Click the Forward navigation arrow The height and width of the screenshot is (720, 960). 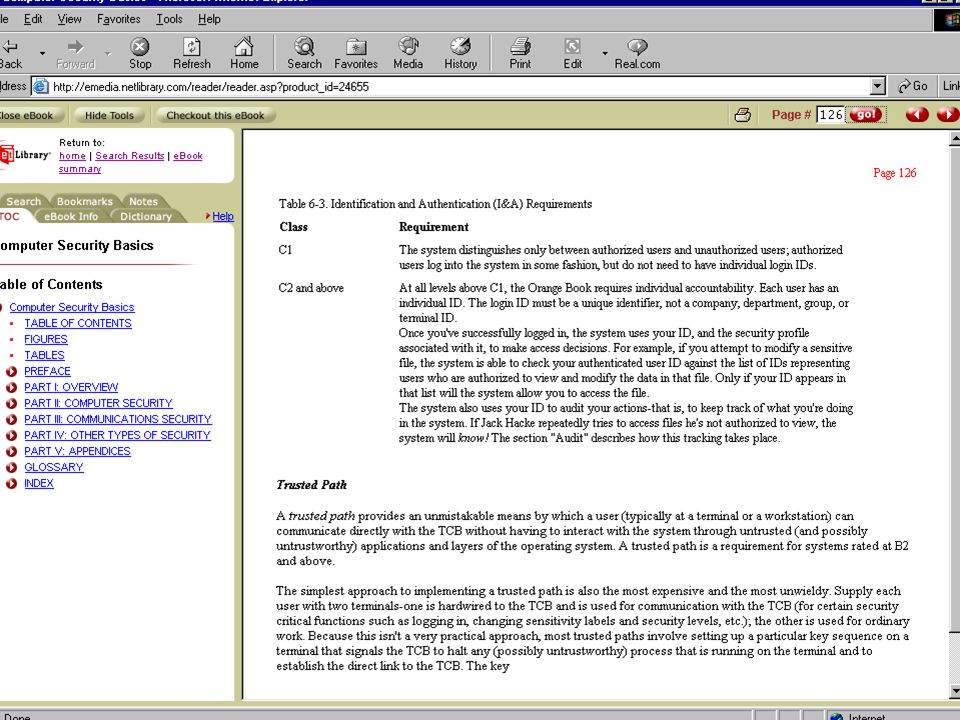75,53
